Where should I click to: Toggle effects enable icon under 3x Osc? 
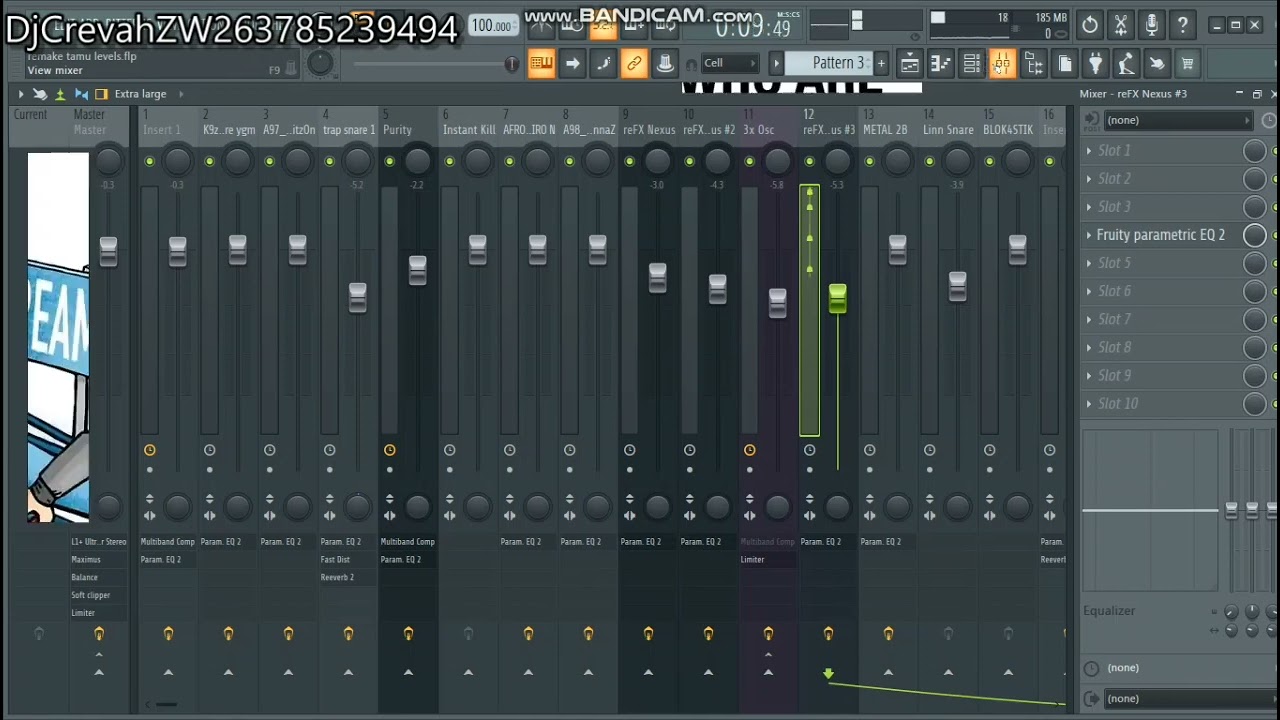pyautogui.click(x=768, y=634)
